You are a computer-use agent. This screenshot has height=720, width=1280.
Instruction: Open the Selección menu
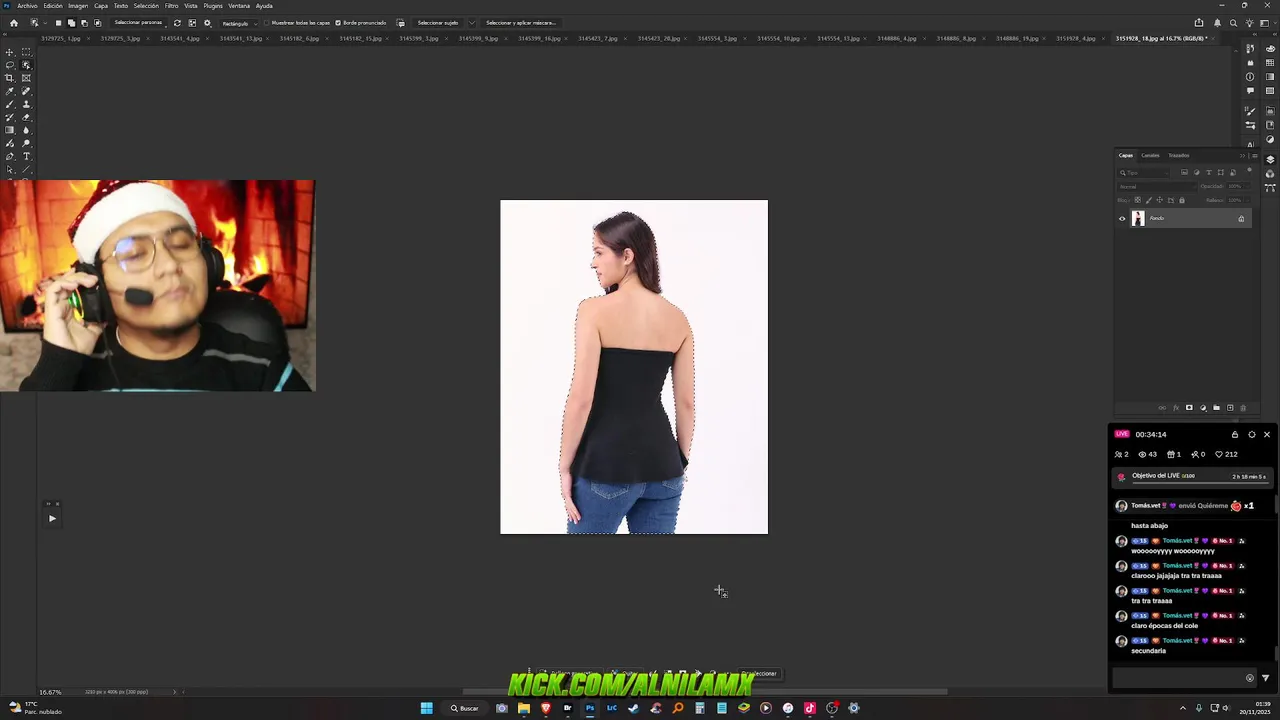[x=146, y=6]
